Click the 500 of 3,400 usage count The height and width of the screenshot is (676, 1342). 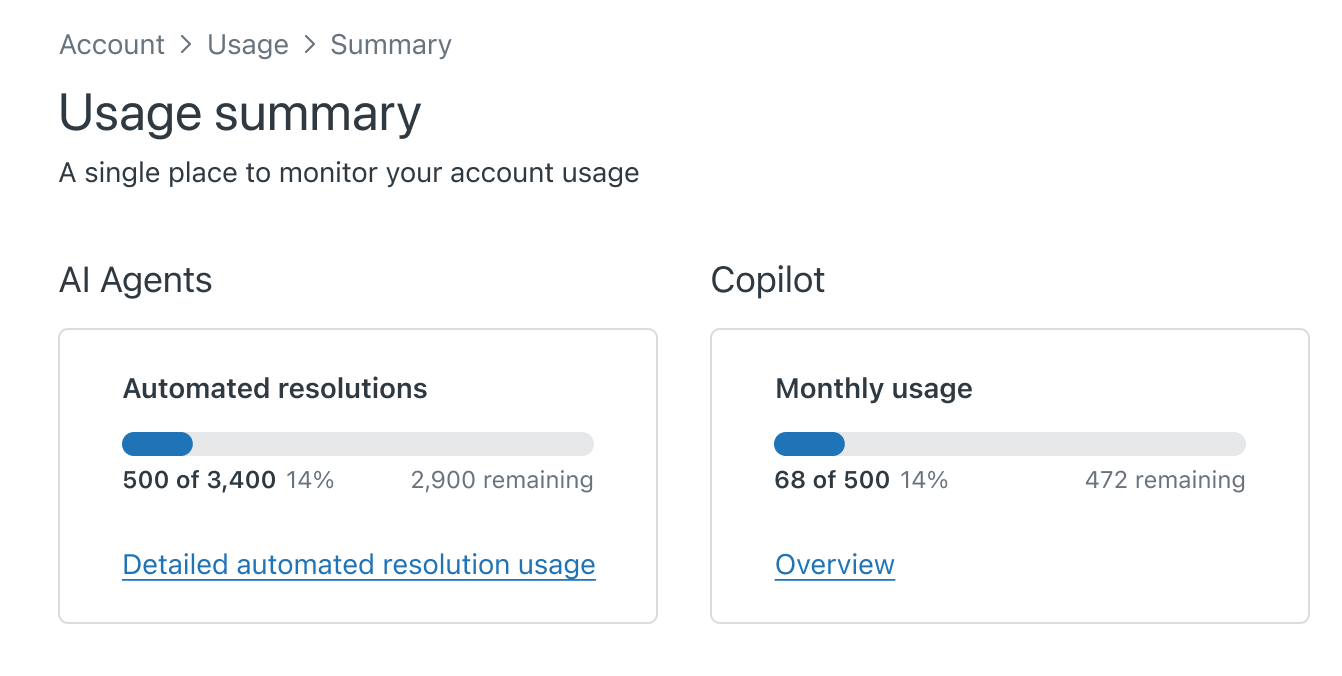(199, 481)
